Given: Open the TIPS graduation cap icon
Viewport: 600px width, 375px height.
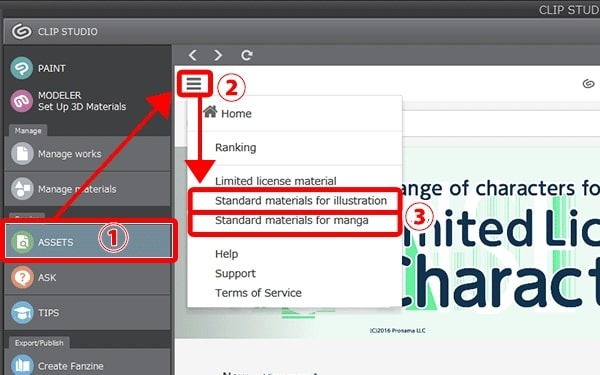Looking at the screenshot, I should coord(22,313).
